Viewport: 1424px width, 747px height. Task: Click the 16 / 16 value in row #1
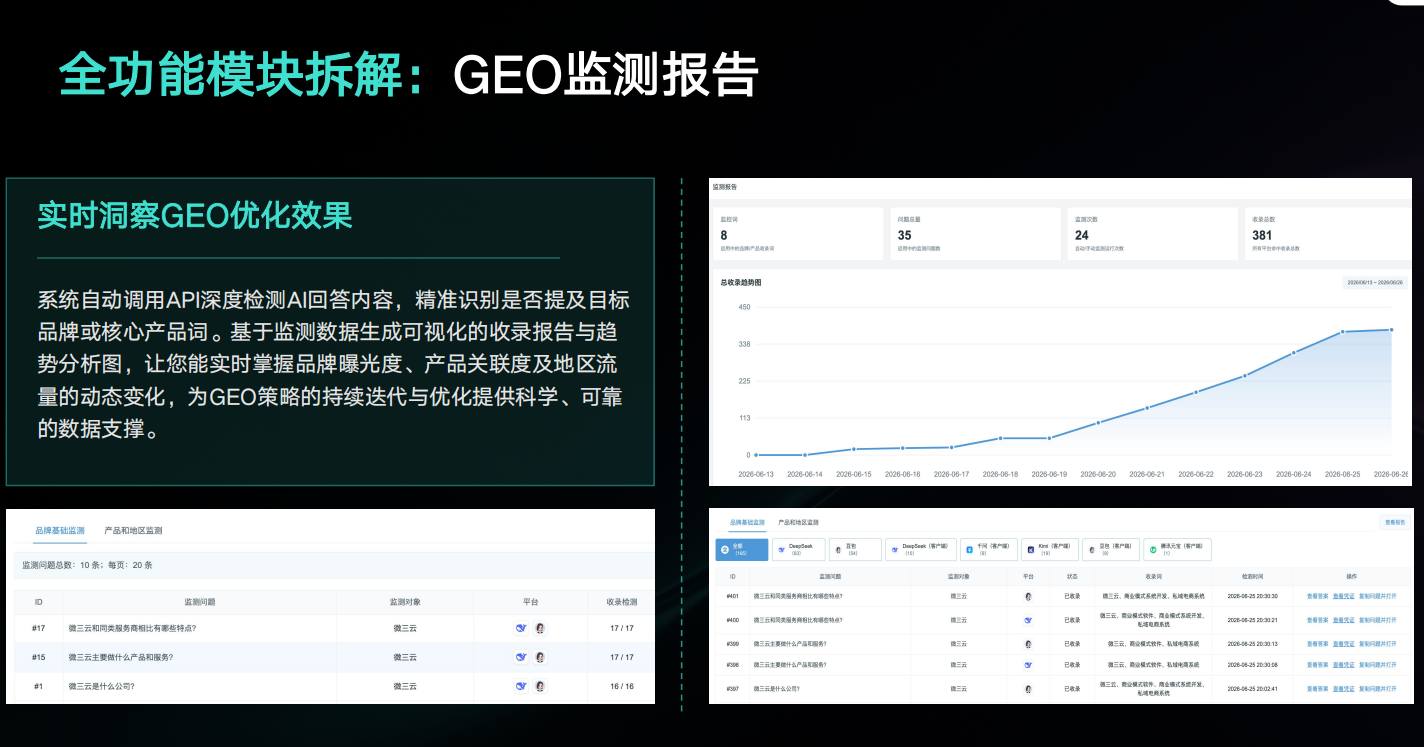[621, 686]
